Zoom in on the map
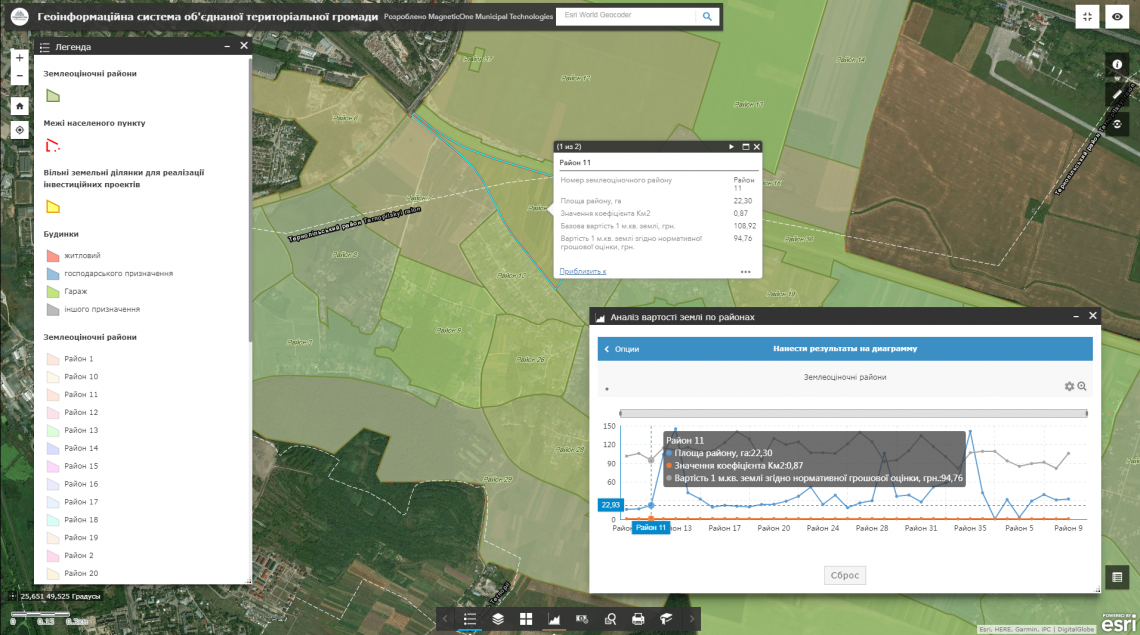This screenshot has height=635, width=1140. tap(20, 57)
